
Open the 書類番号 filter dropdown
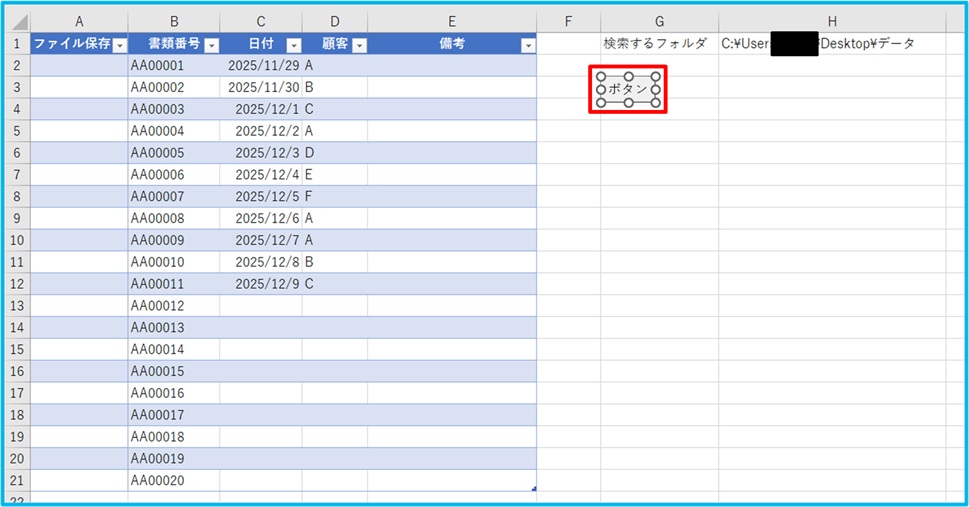pos(211,45)
